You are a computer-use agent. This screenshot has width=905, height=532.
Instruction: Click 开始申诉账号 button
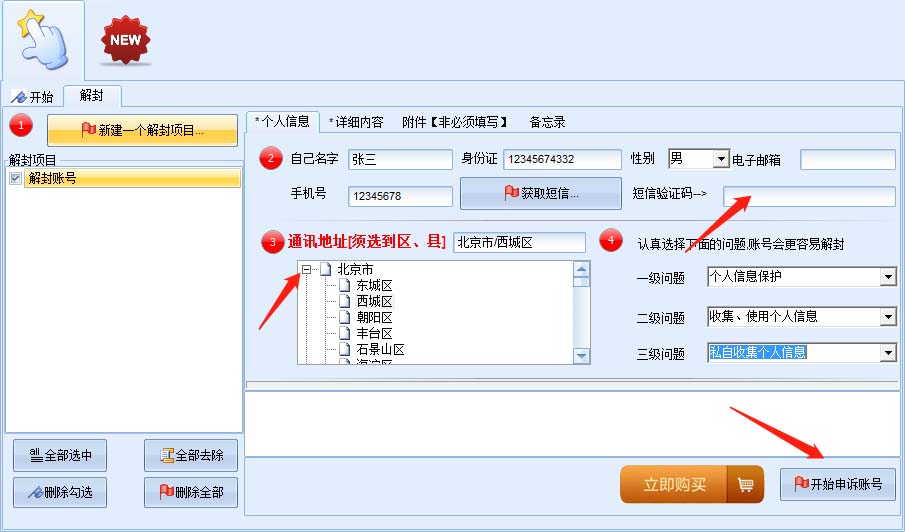[837, 484]
